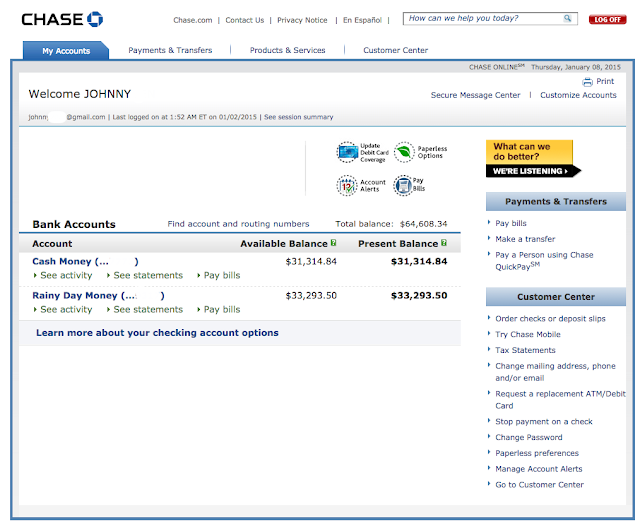
Task: Click Cash Money present balance $31,314.84
Action: coord(419,262)
